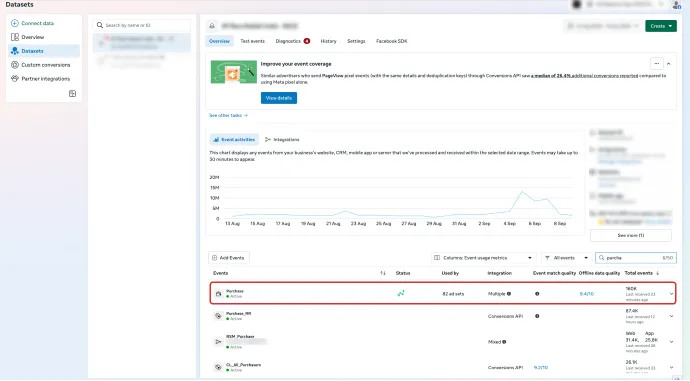Click the Connect data plus icon

point(15,23)
